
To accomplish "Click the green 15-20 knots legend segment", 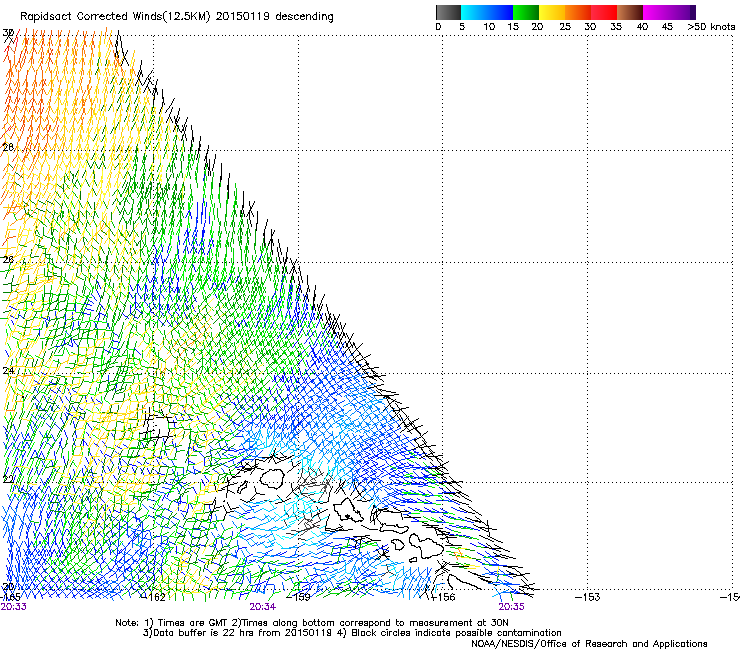I will click(526, 12).
